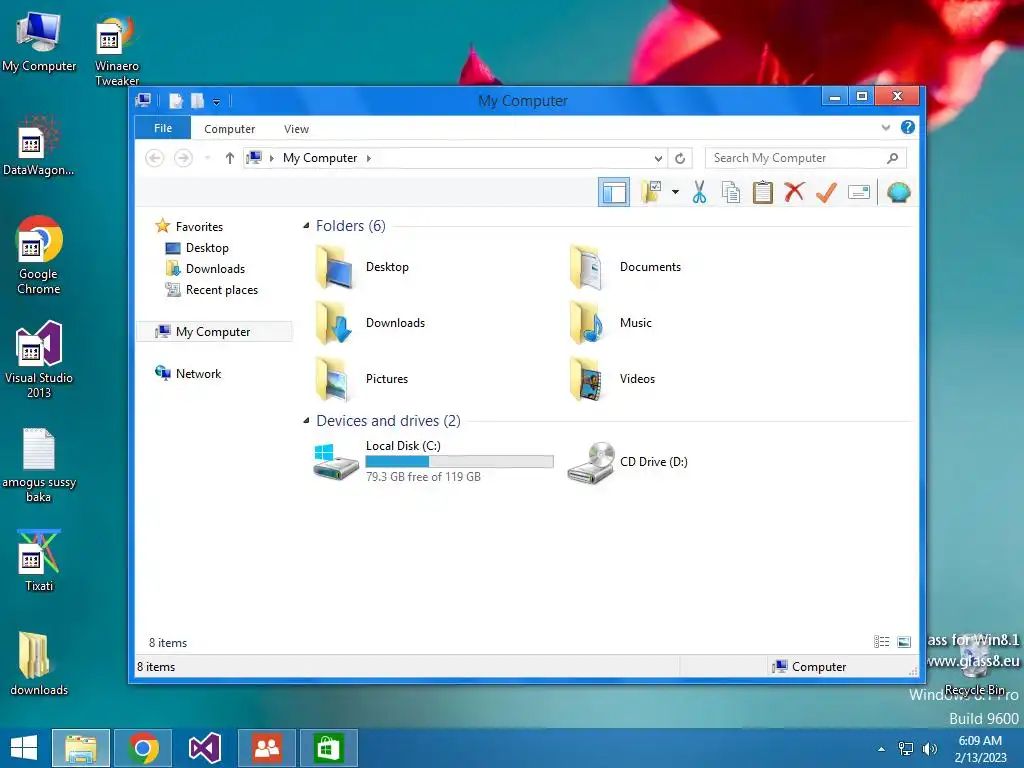
Task: Toggle the navigation pane toolbar button
Action: click(614, 192)
